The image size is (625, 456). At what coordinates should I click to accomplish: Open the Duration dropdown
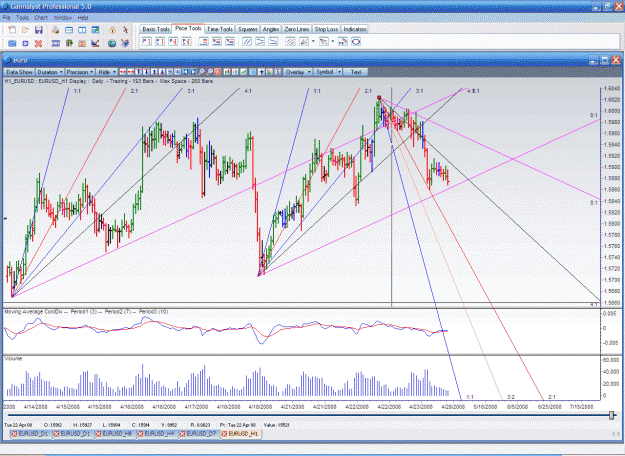50,72
